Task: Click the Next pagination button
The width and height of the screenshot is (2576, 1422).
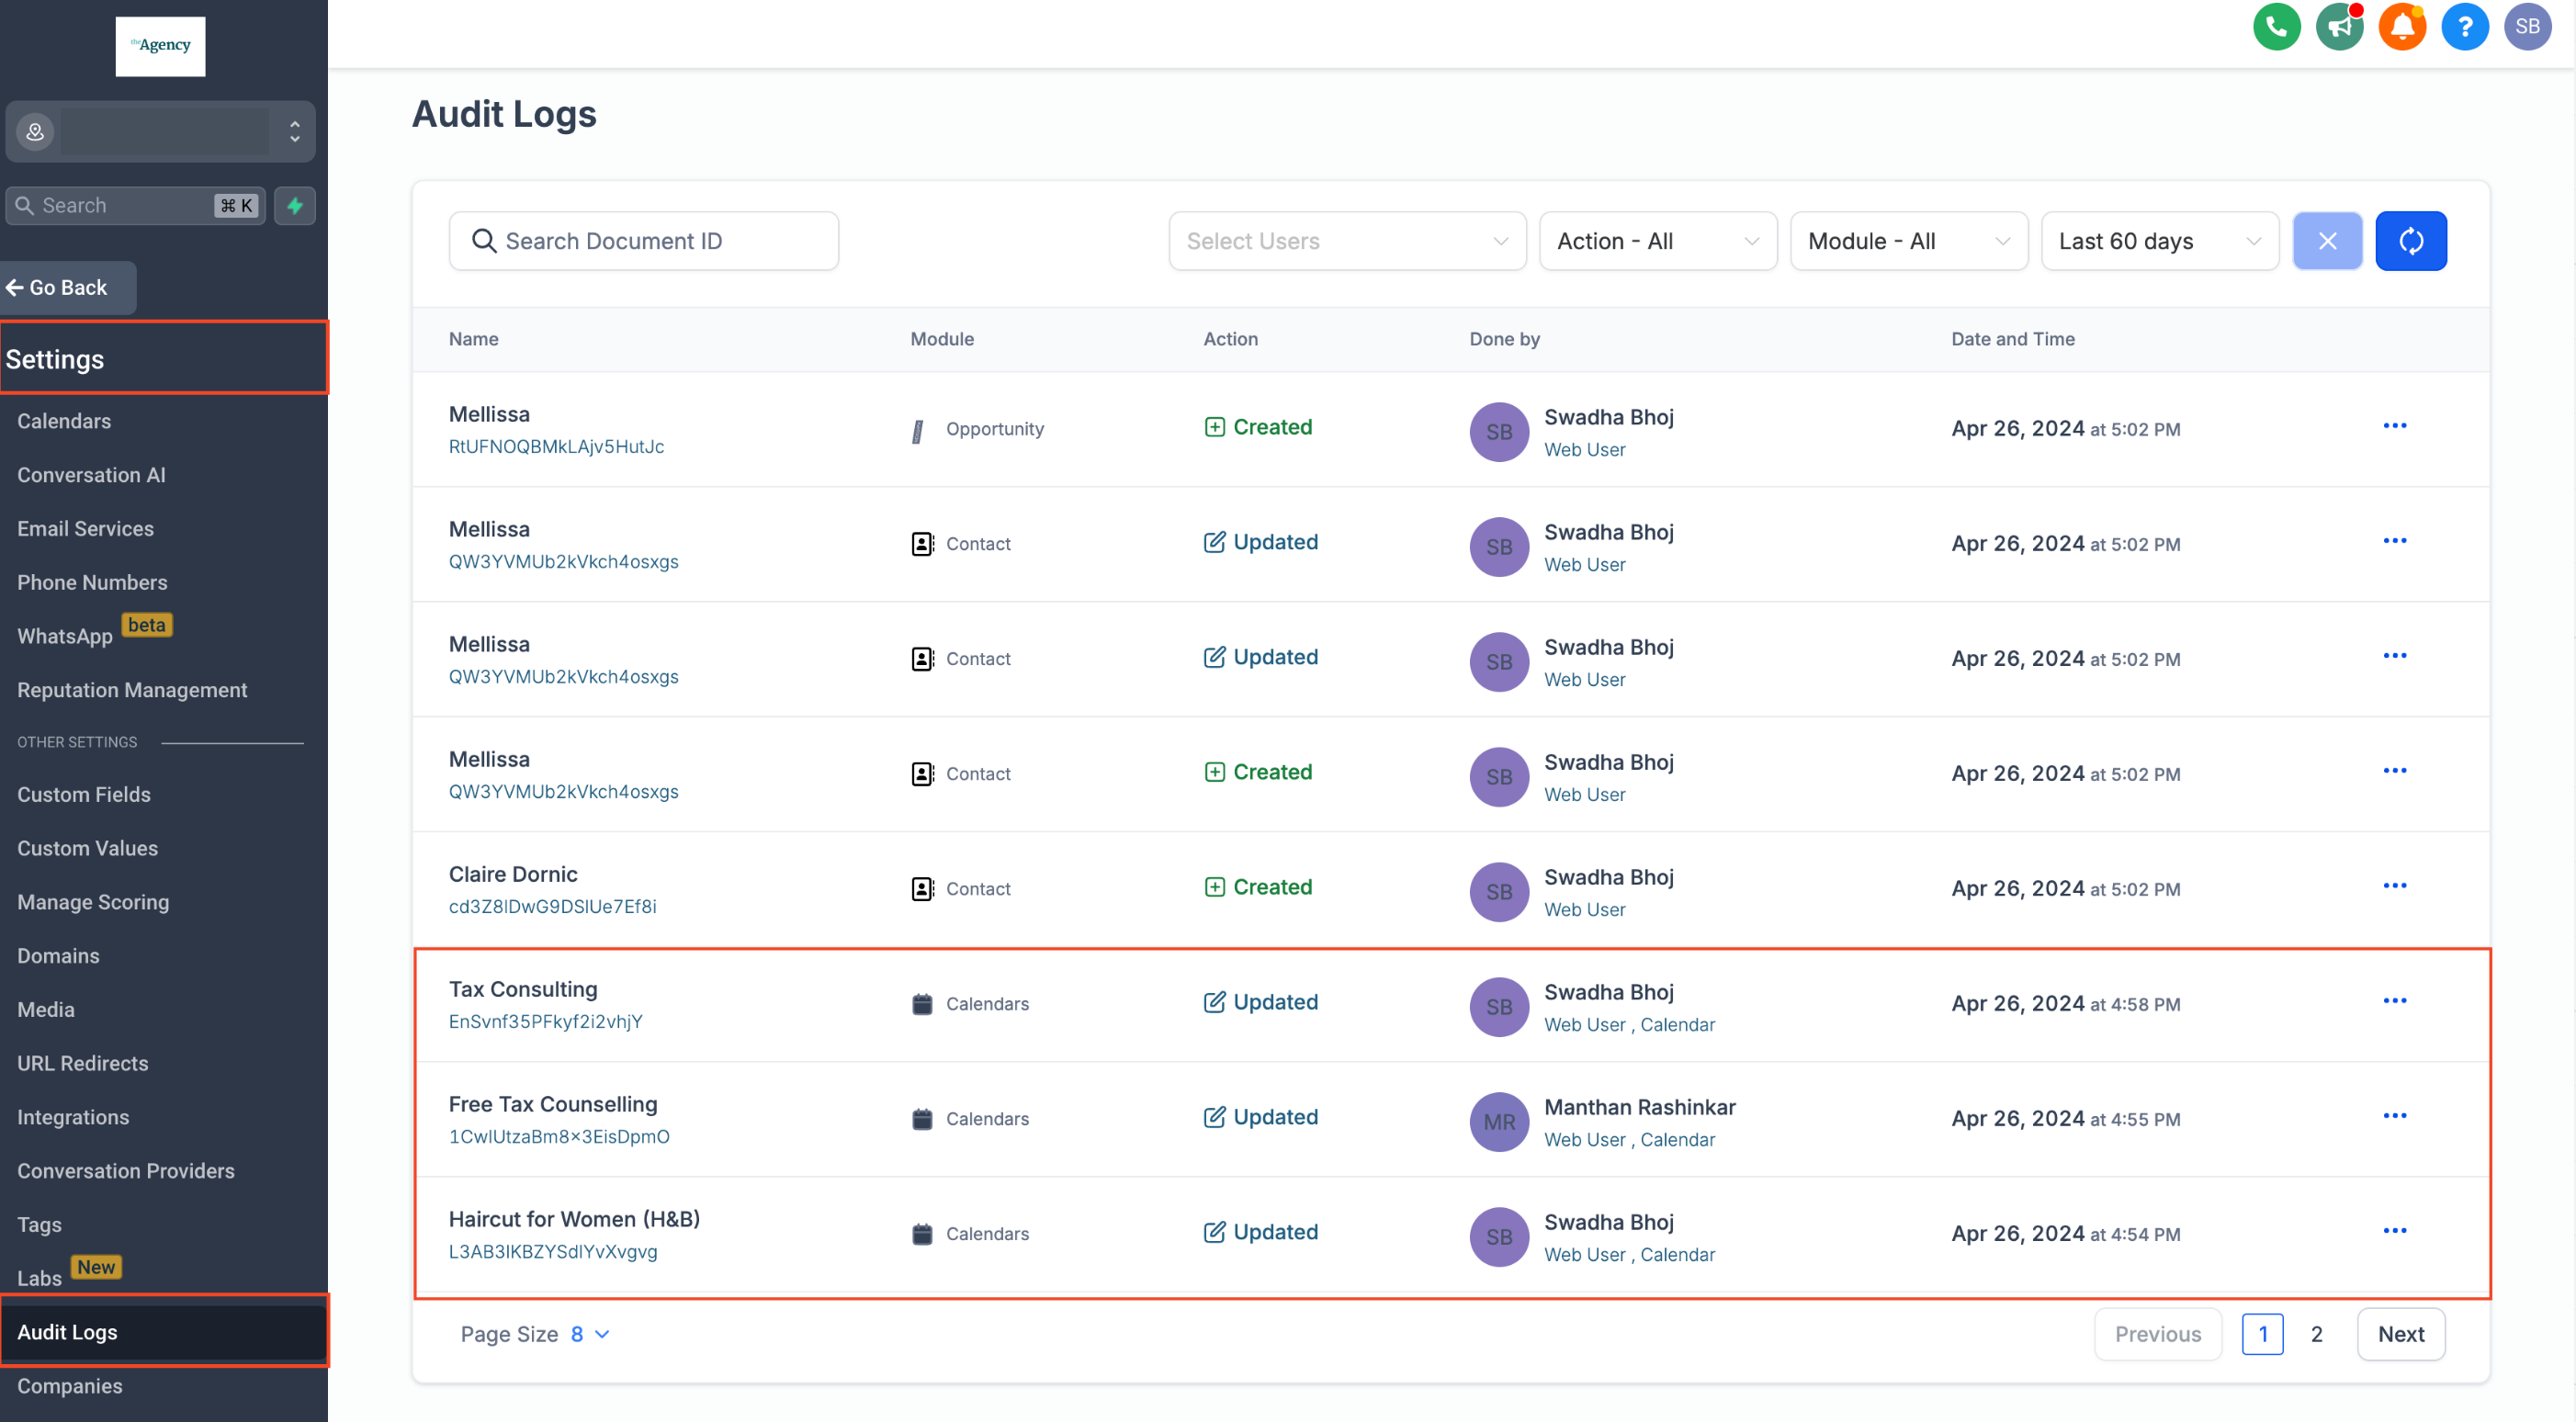Action: click(2400, 1334)
